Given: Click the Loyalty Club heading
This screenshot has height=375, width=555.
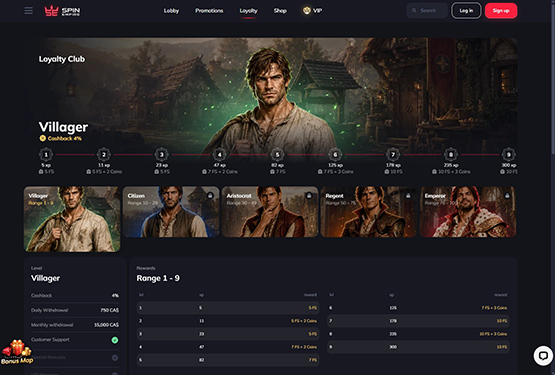Looking at the screenshot, I should click(x=62, y=59).
